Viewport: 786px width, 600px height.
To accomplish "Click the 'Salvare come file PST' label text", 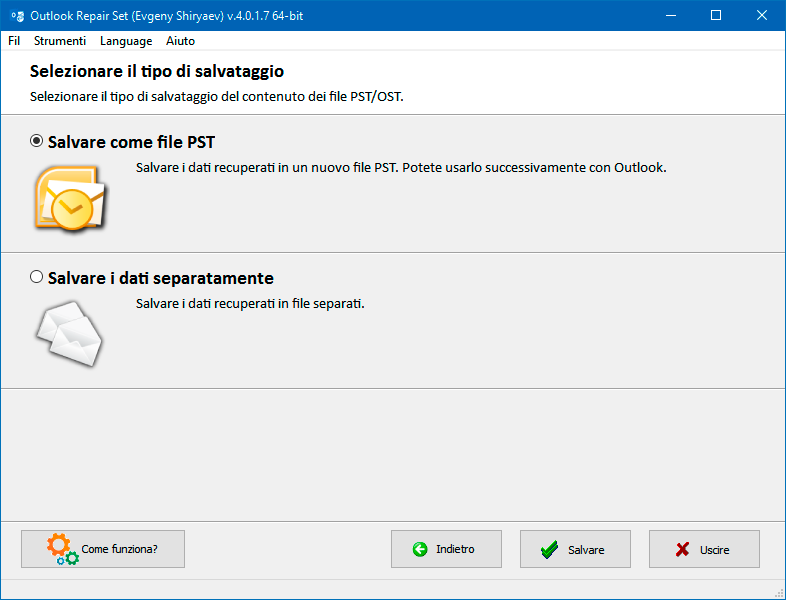I will 131,142.
